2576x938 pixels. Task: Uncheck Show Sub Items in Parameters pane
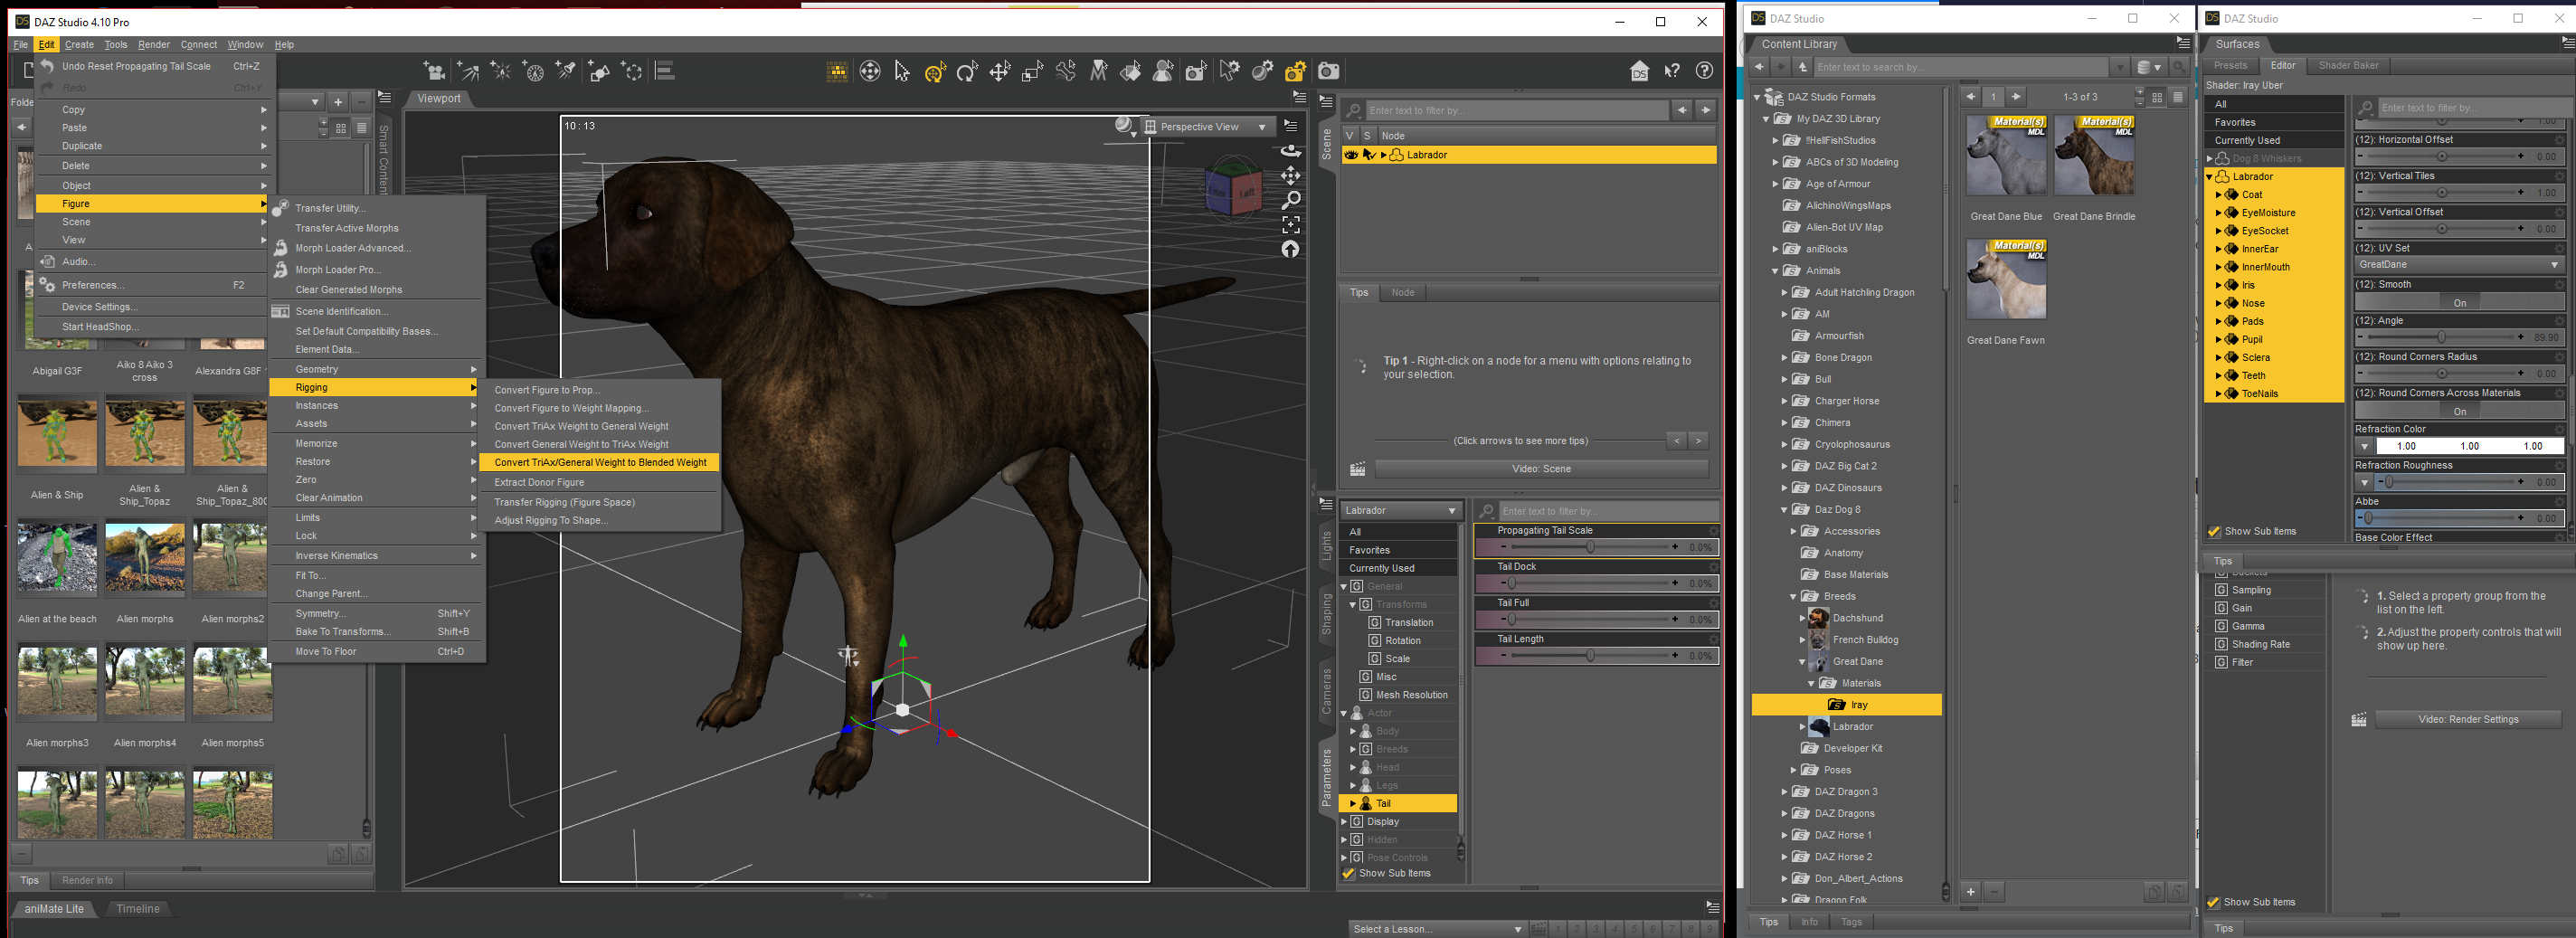click(x=1348, y=874)
